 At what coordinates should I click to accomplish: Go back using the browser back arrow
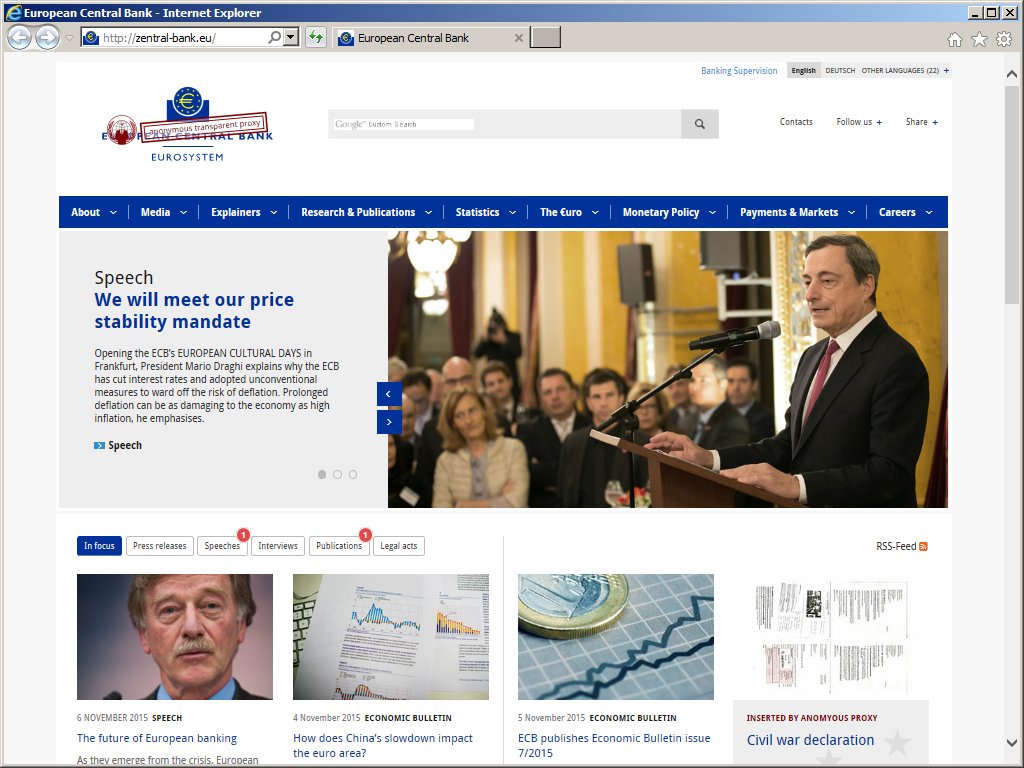[x=19, y=38]
